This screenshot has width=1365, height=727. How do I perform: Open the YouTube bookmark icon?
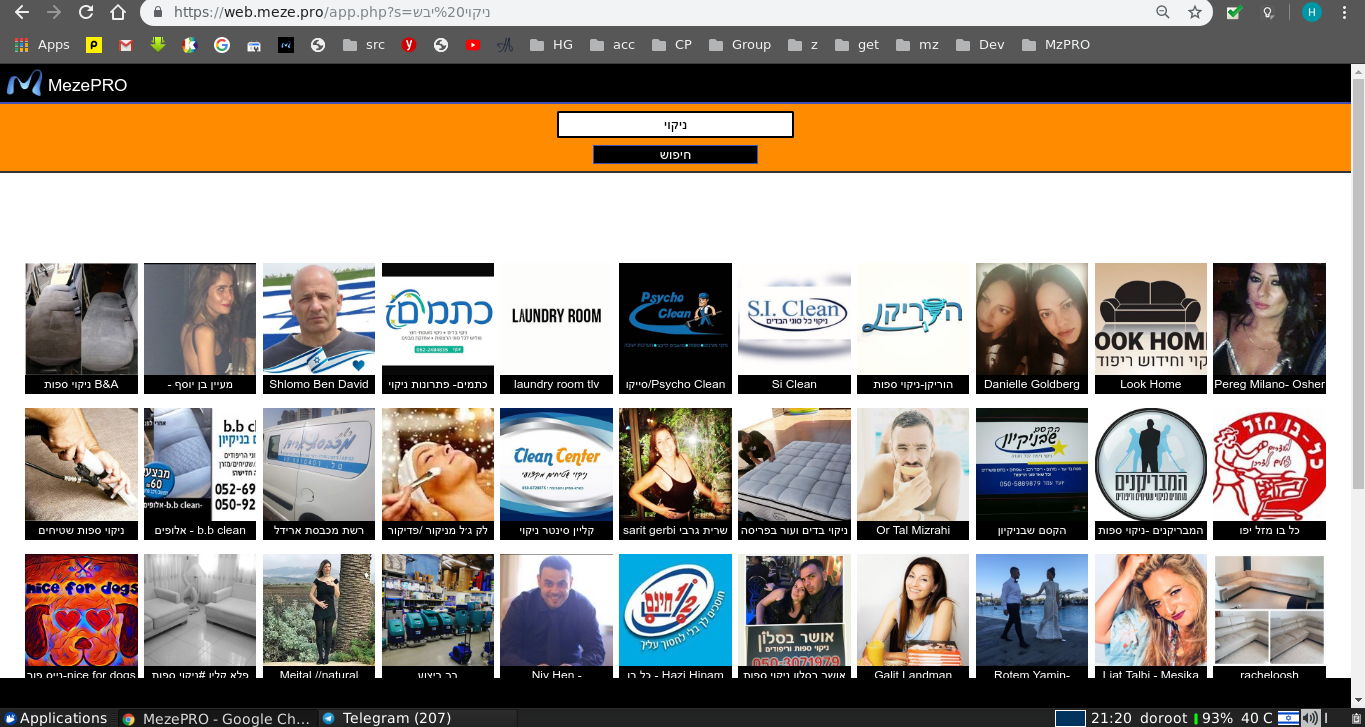click(x=472, y=44)
